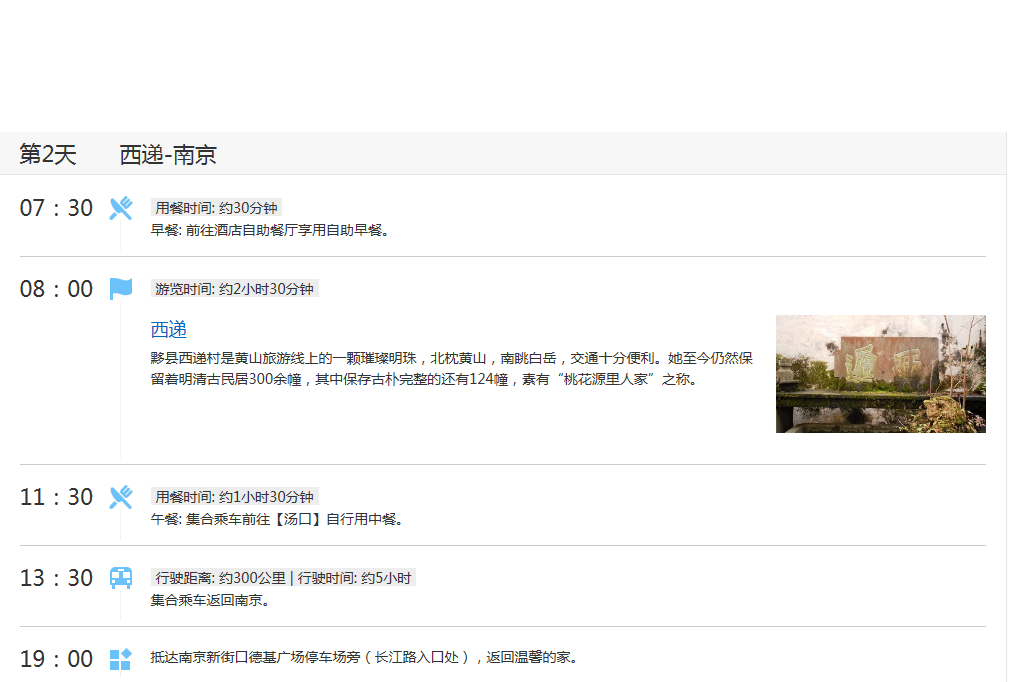Click the breakfast fork-and-knife icon at 07:30
This screenshot has width=1014, height=682.
[121, 208]
